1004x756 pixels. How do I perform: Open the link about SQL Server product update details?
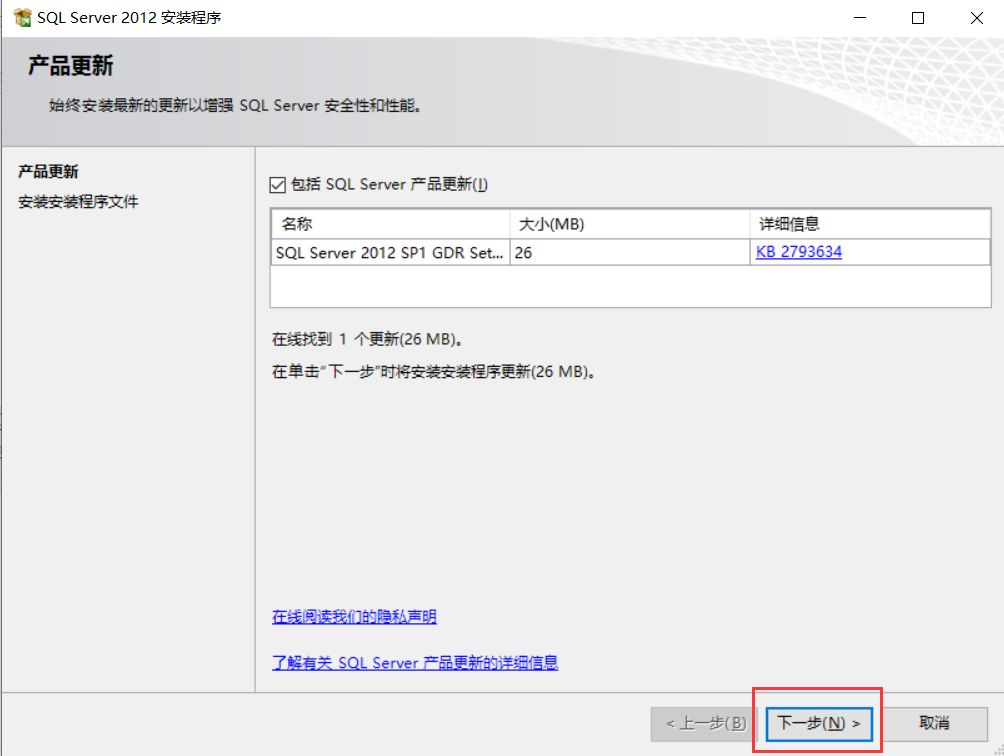click(415, 663)
